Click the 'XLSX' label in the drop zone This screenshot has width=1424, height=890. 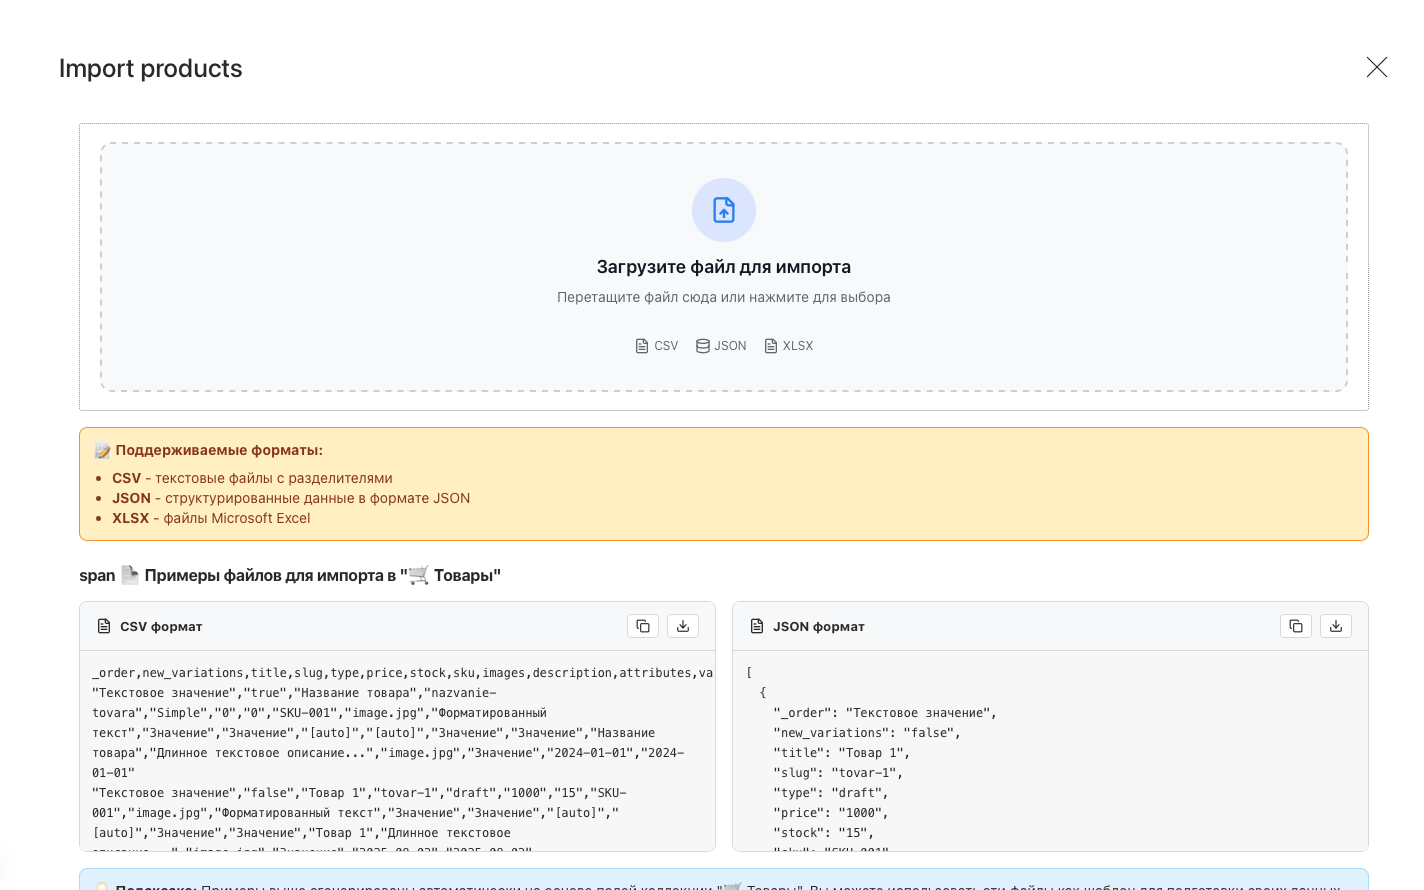pyautogui.click(x=798, y=346)
